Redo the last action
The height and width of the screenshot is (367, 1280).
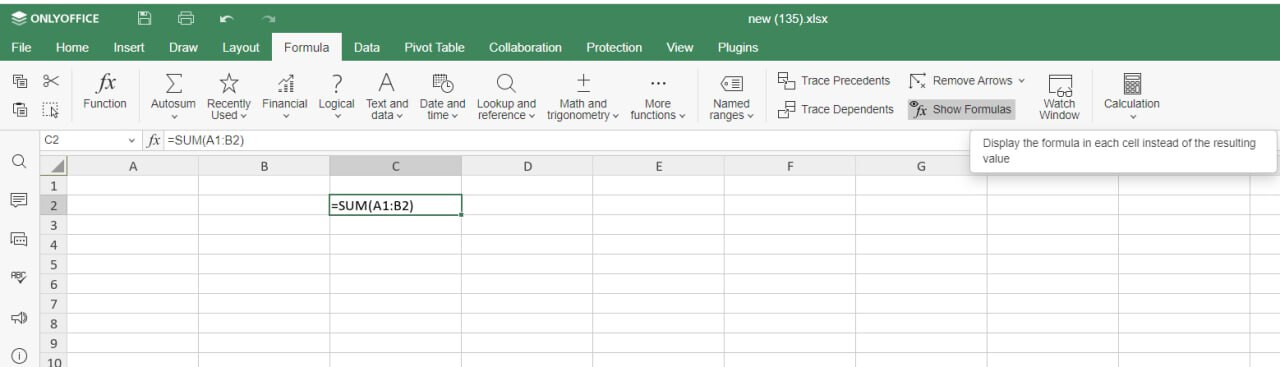point(268,18)
